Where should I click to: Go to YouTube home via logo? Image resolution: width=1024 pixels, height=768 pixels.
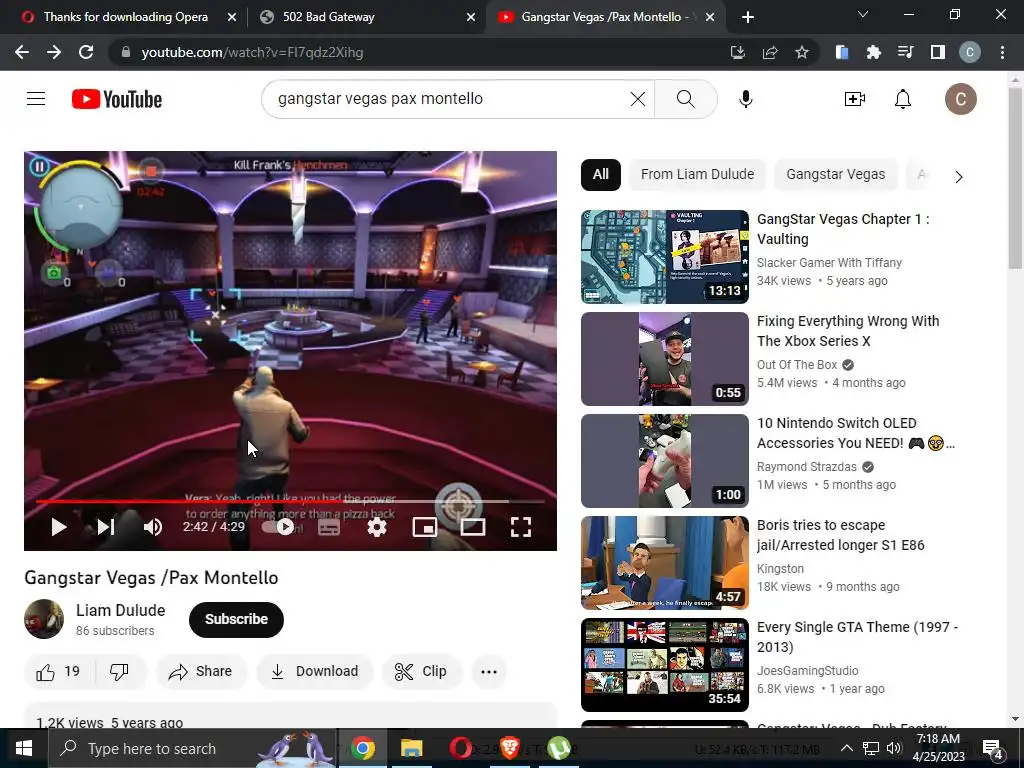[117, 99]
